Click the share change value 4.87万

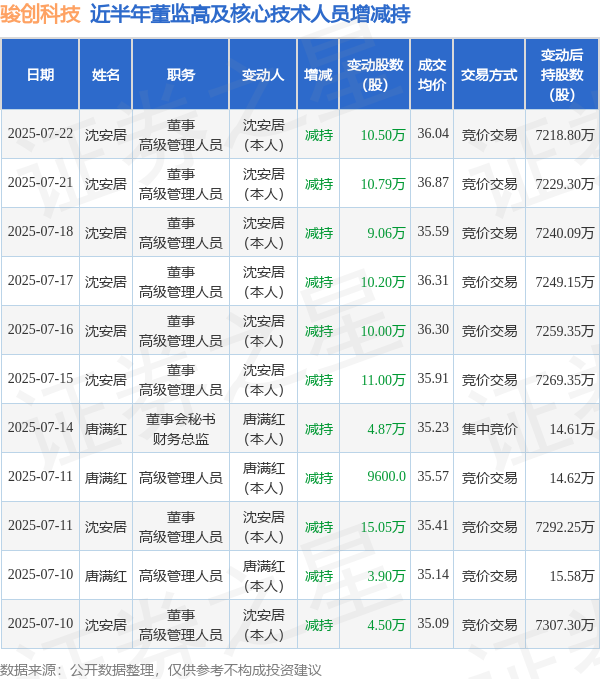click(x=386, y=429)
